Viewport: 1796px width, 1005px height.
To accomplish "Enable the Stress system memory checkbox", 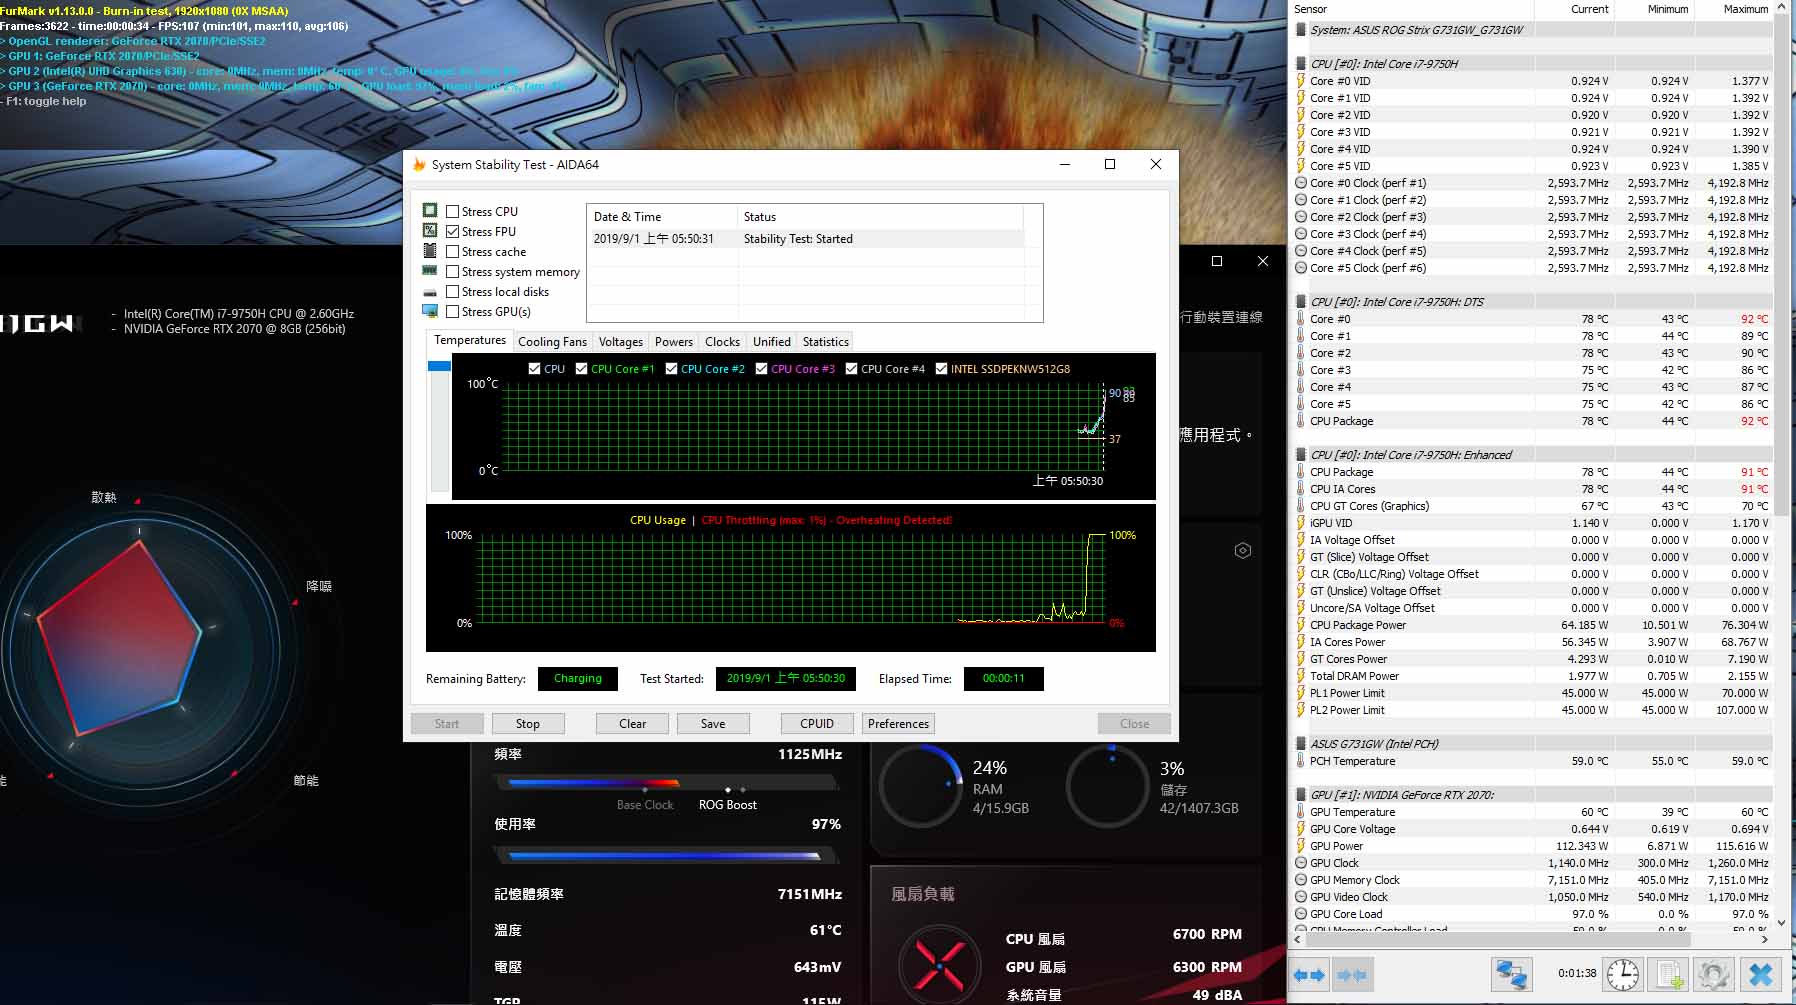I will [x=453, y=271].
